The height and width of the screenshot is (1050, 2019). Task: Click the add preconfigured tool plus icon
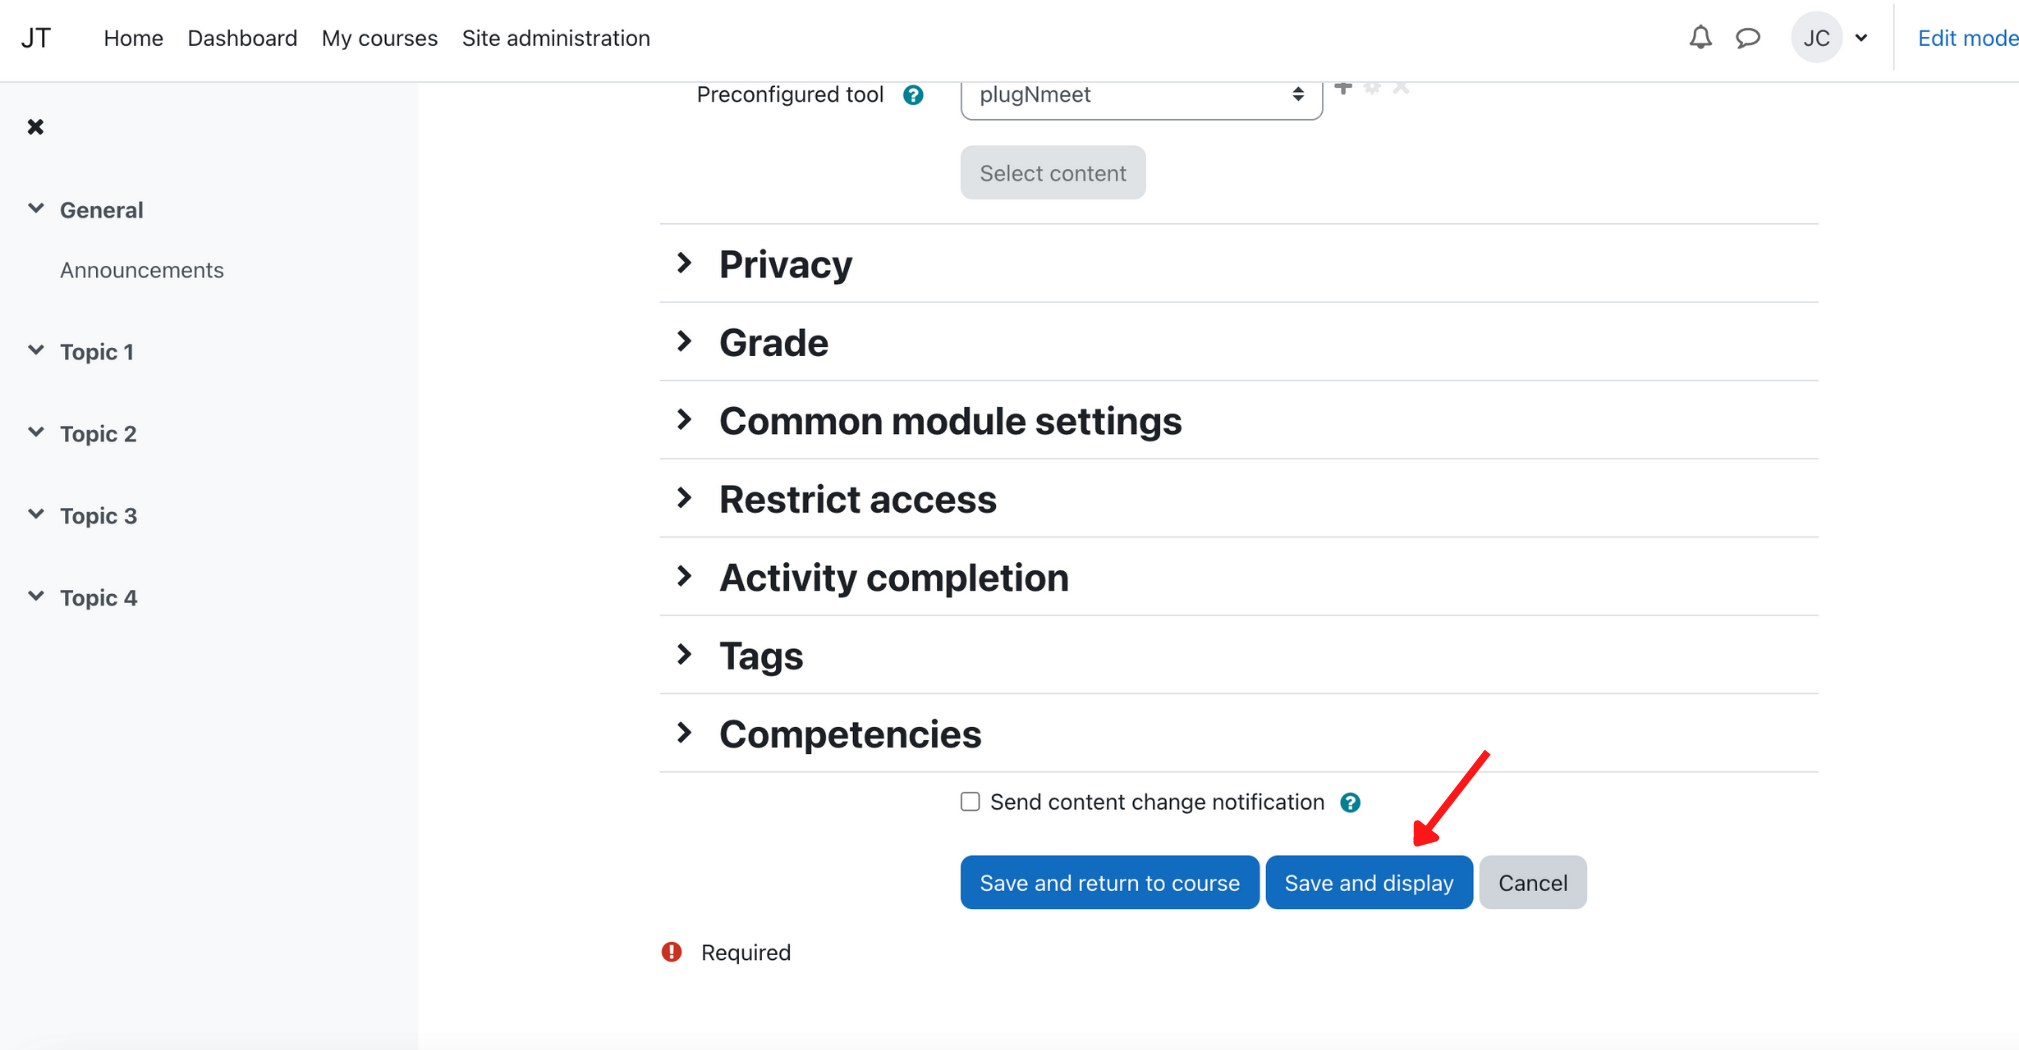(x=1343, y=88)
